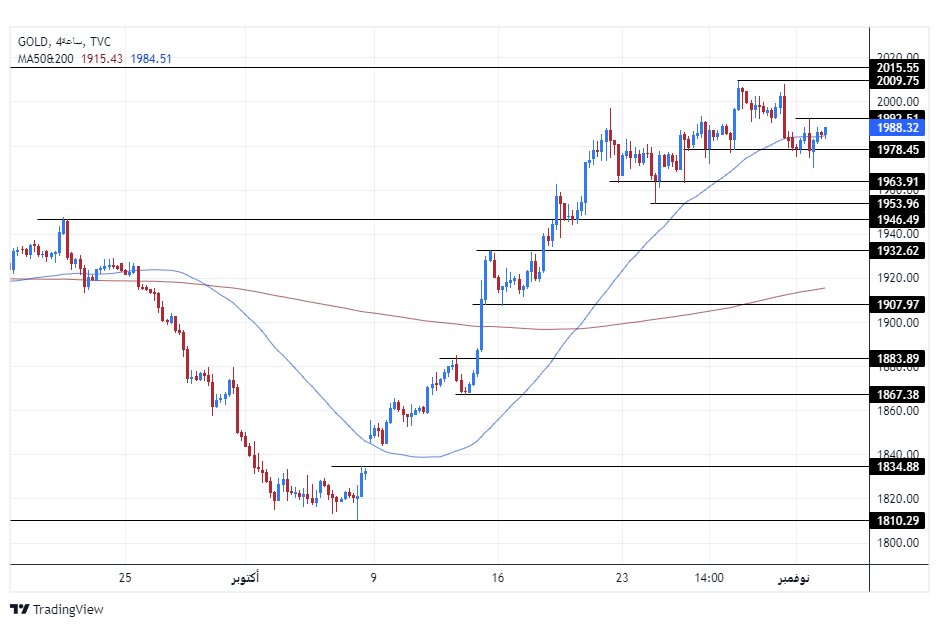
Task: Select the 1810.29 price level label
Action: click(x=897, y=520)
